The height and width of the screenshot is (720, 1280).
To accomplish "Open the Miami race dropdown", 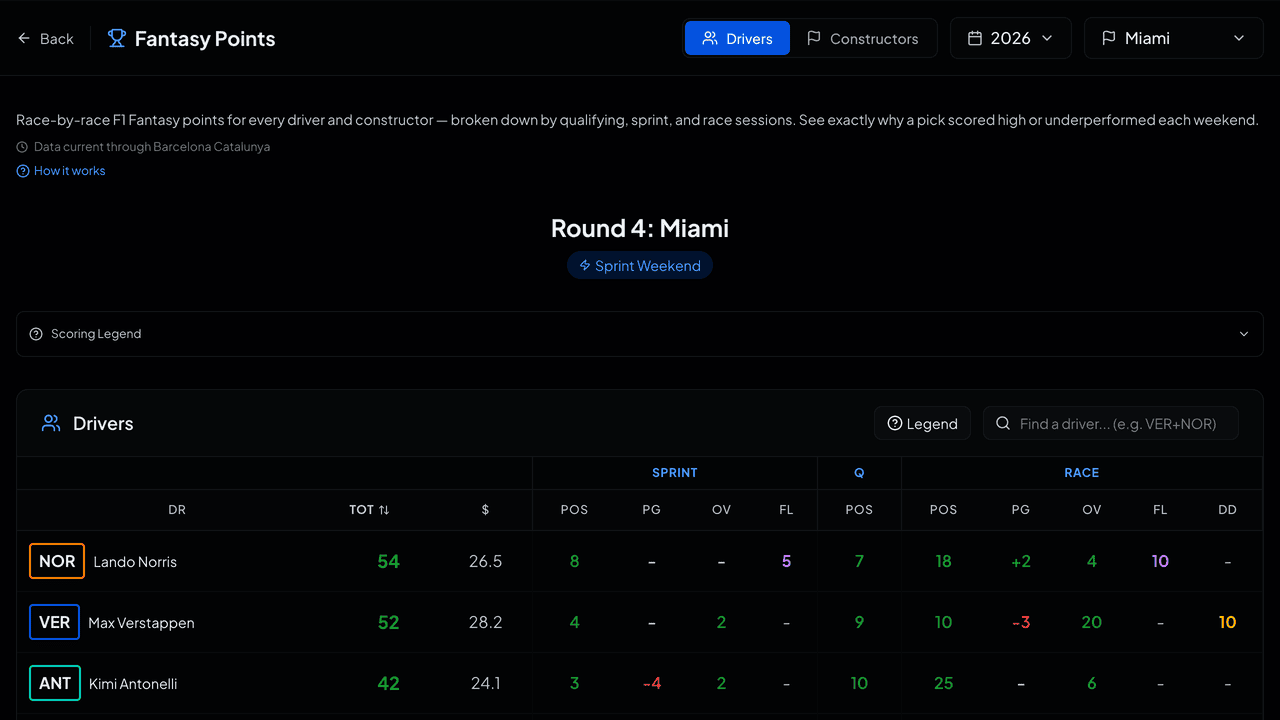I will (1174, 38).
